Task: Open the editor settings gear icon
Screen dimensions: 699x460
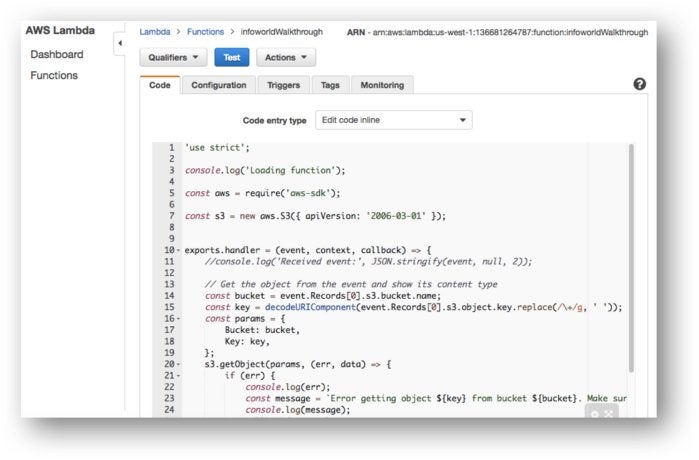Action: click(x=595, y=415)
